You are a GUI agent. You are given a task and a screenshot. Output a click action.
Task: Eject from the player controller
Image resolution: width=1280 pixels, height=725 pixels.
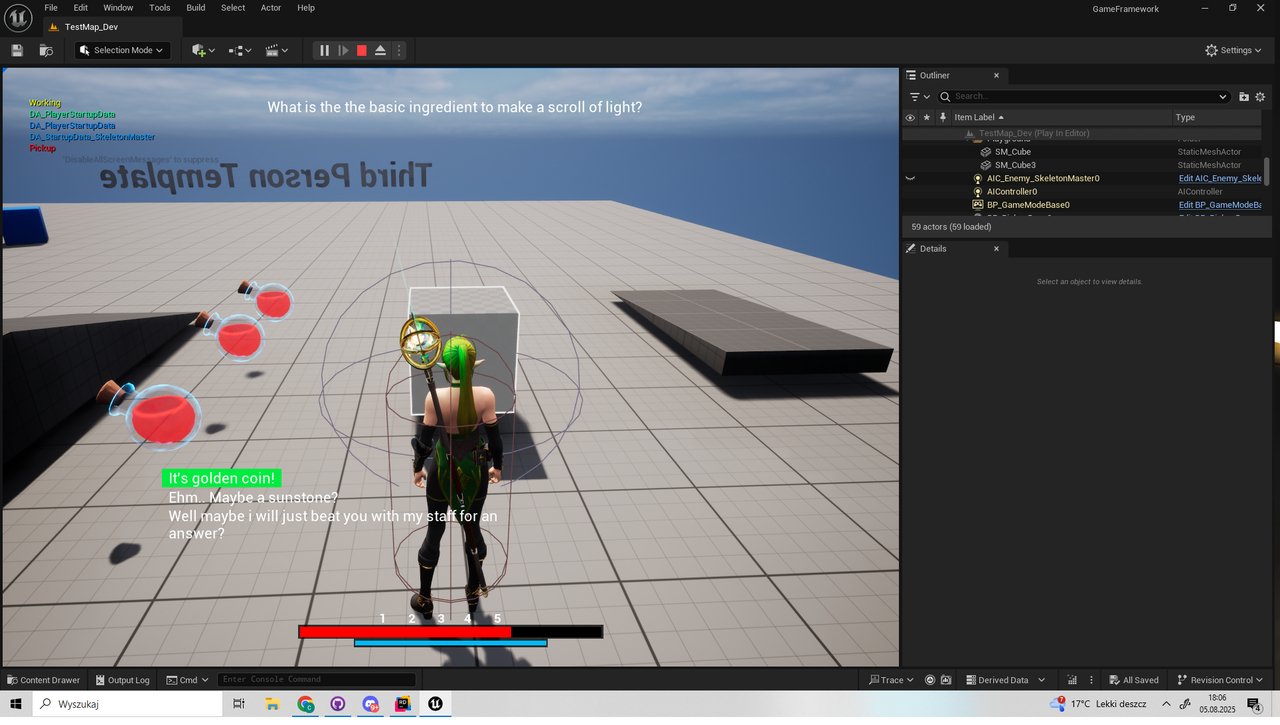pyautogui.click(x=381, y=50)
